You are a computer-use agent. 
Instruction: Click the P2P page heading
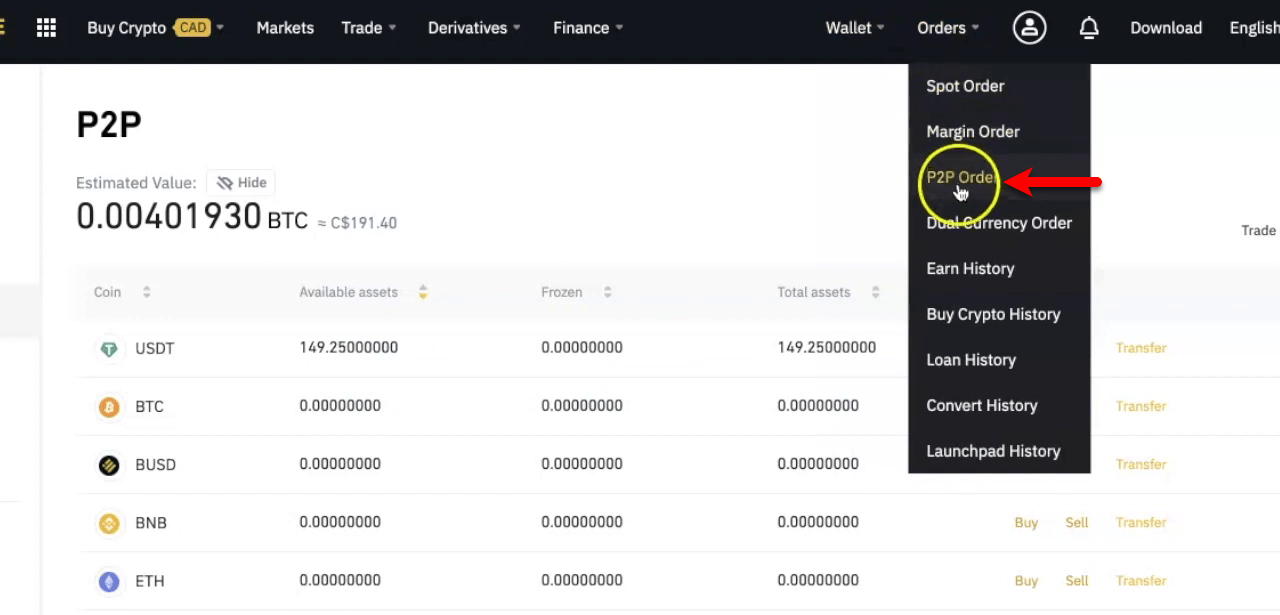coord(109,125)
